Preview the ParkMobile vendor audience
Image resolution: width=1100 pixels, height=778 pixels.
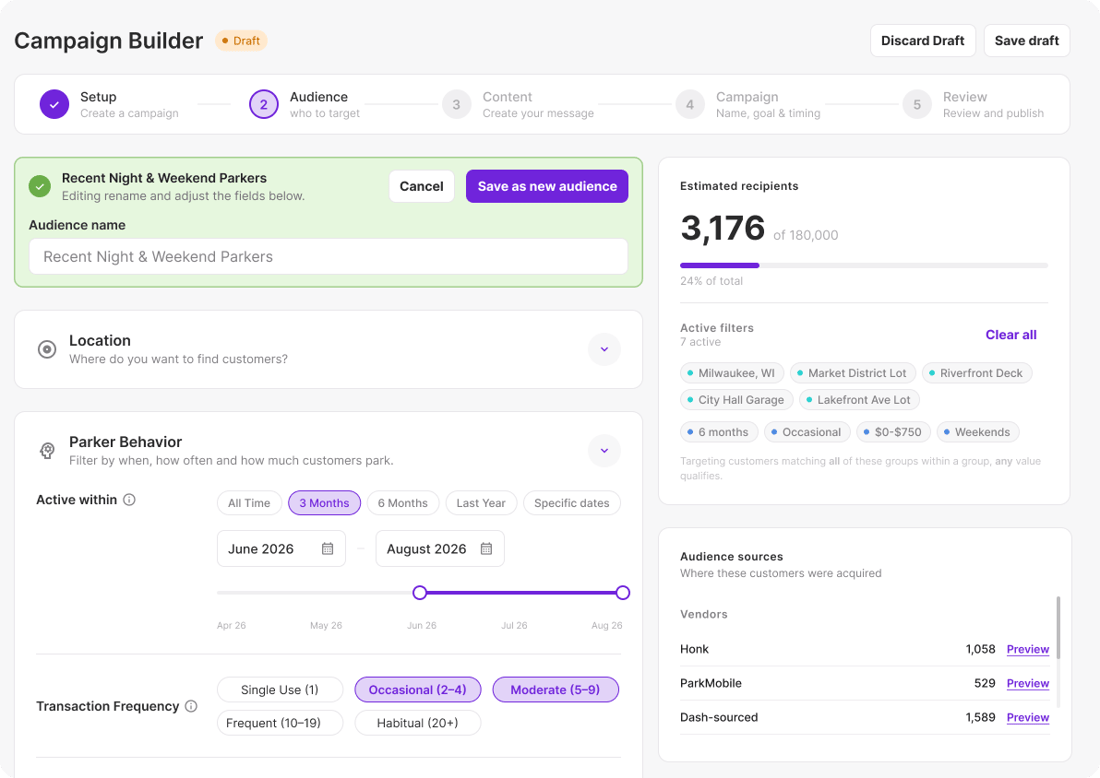click(x=1028, y=683)
